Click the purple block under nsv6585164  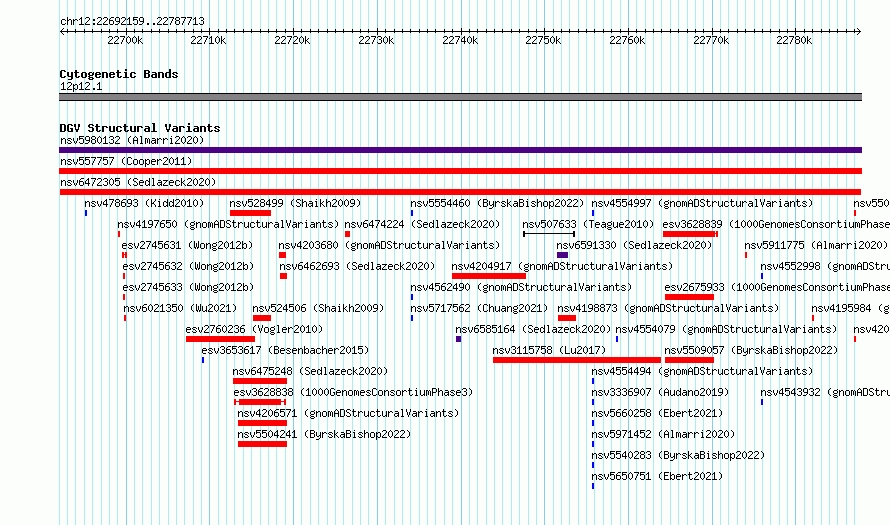coord(459,339)
